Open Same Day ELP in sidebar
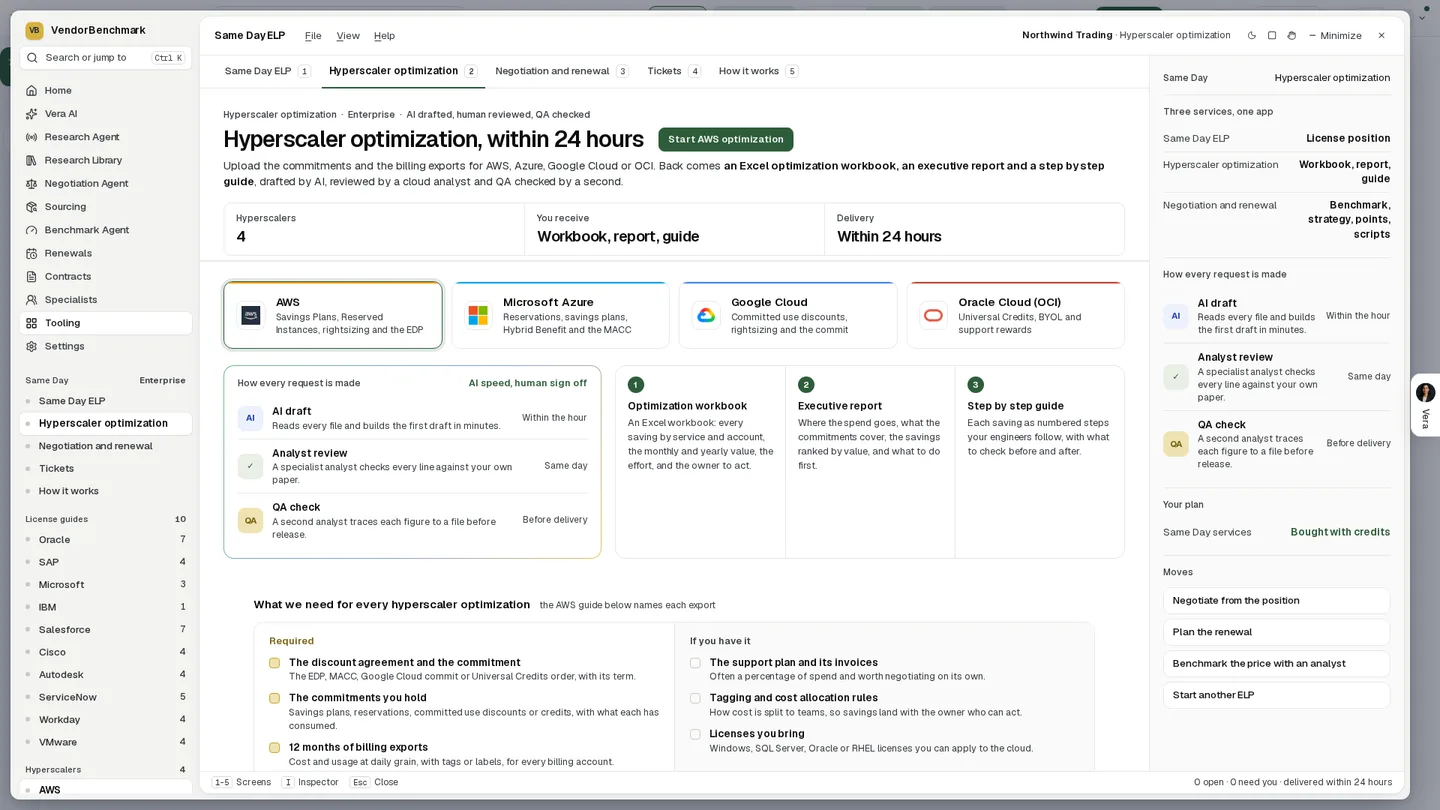The image size is (1440, 810). [x=105, y=401]
